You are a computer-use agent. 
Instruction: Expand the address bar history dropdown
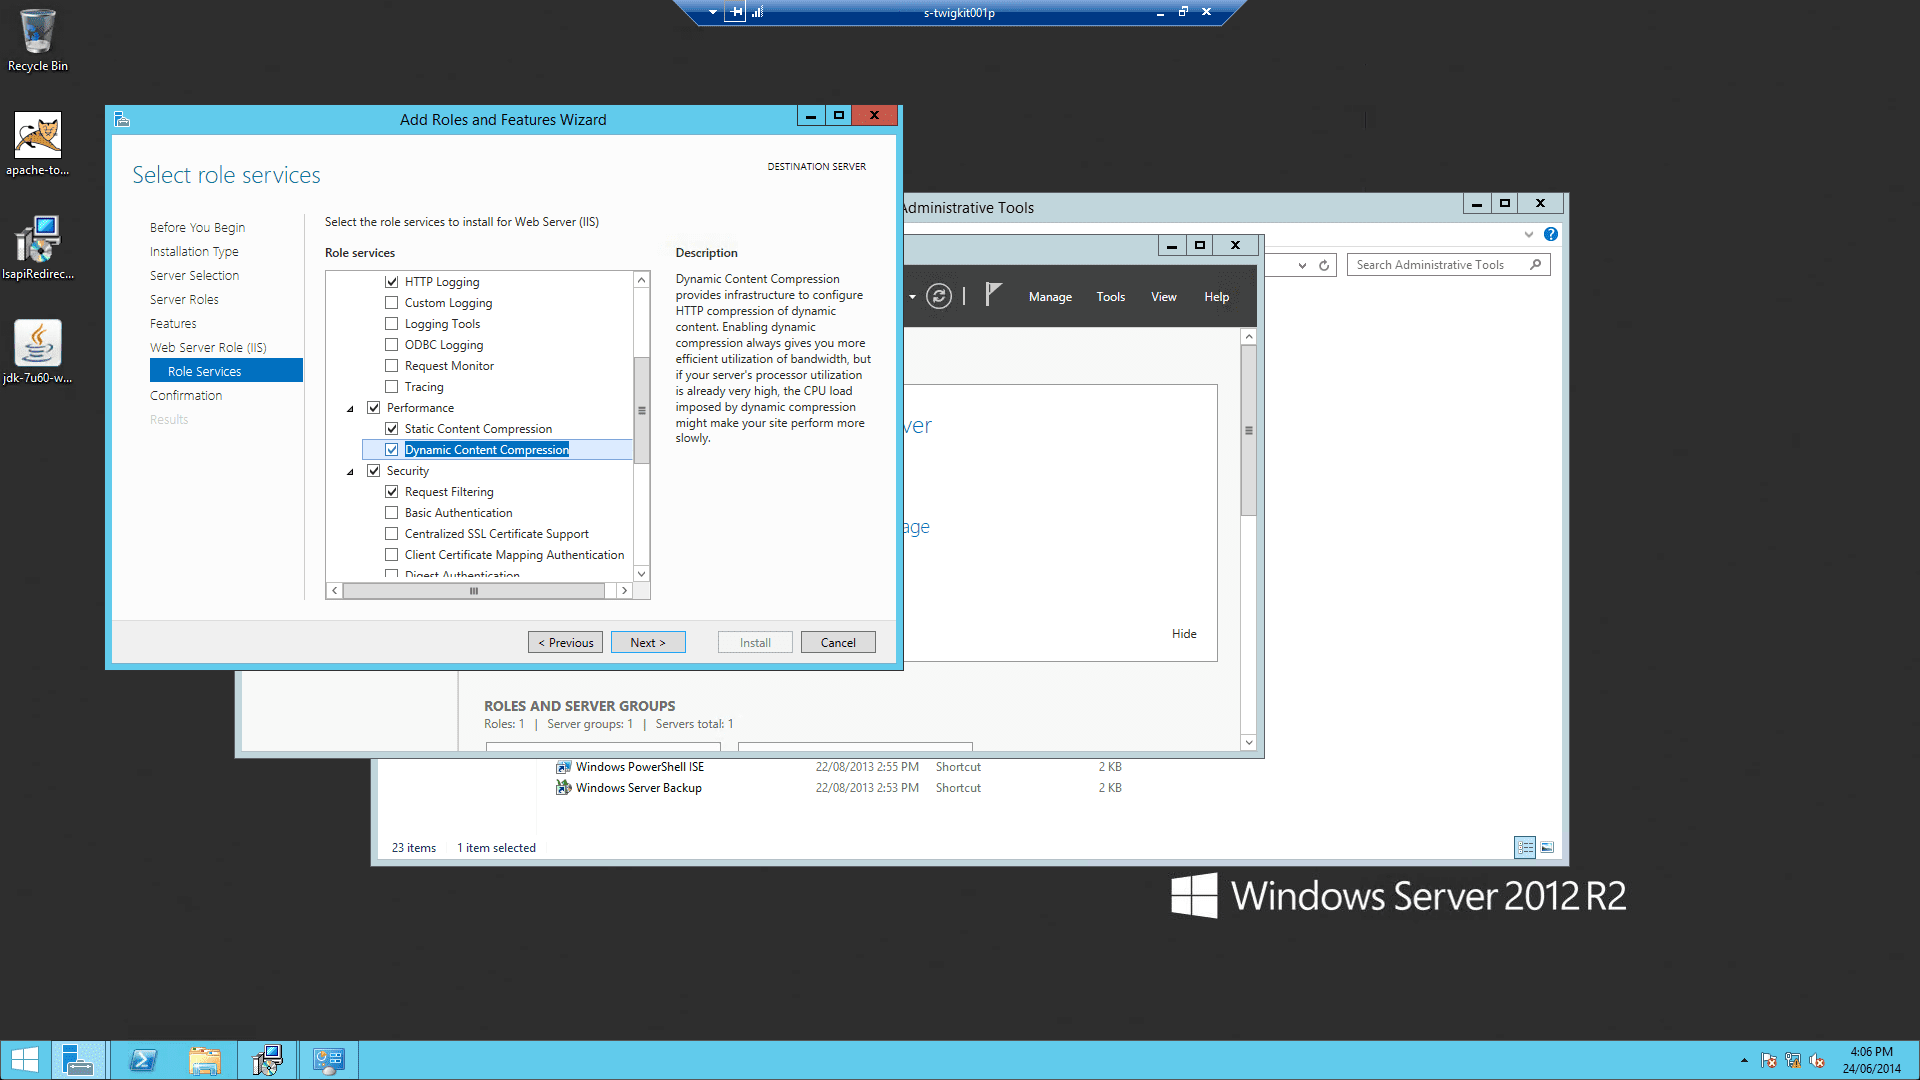(1302, 265)
